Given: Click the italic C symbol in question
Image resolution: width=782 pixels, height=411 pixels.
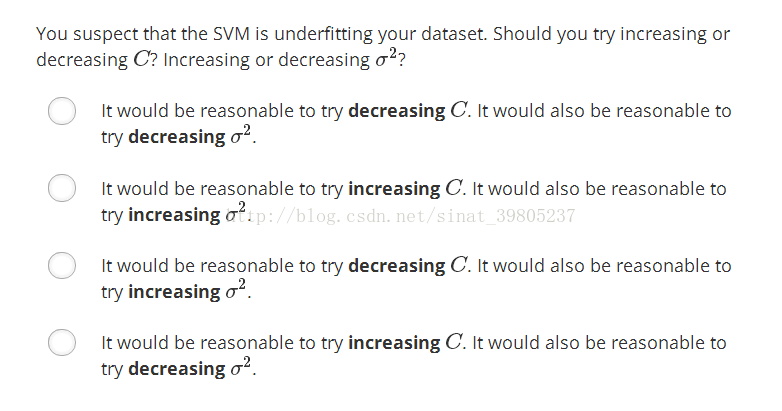Looking at the screenshot, I should (141, 60).
